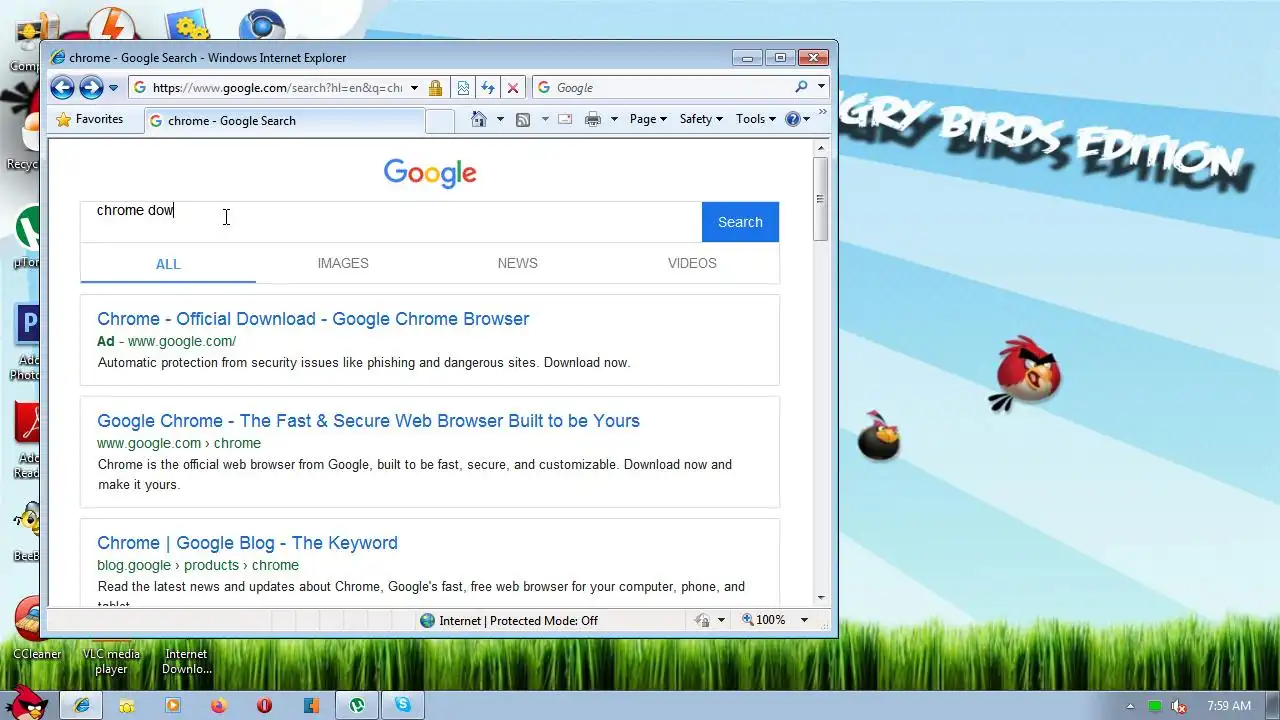The height and width of the screenshot is (720, 1280).
Task: Launch Opera from the taskbar
Action: tap(264, 706)
